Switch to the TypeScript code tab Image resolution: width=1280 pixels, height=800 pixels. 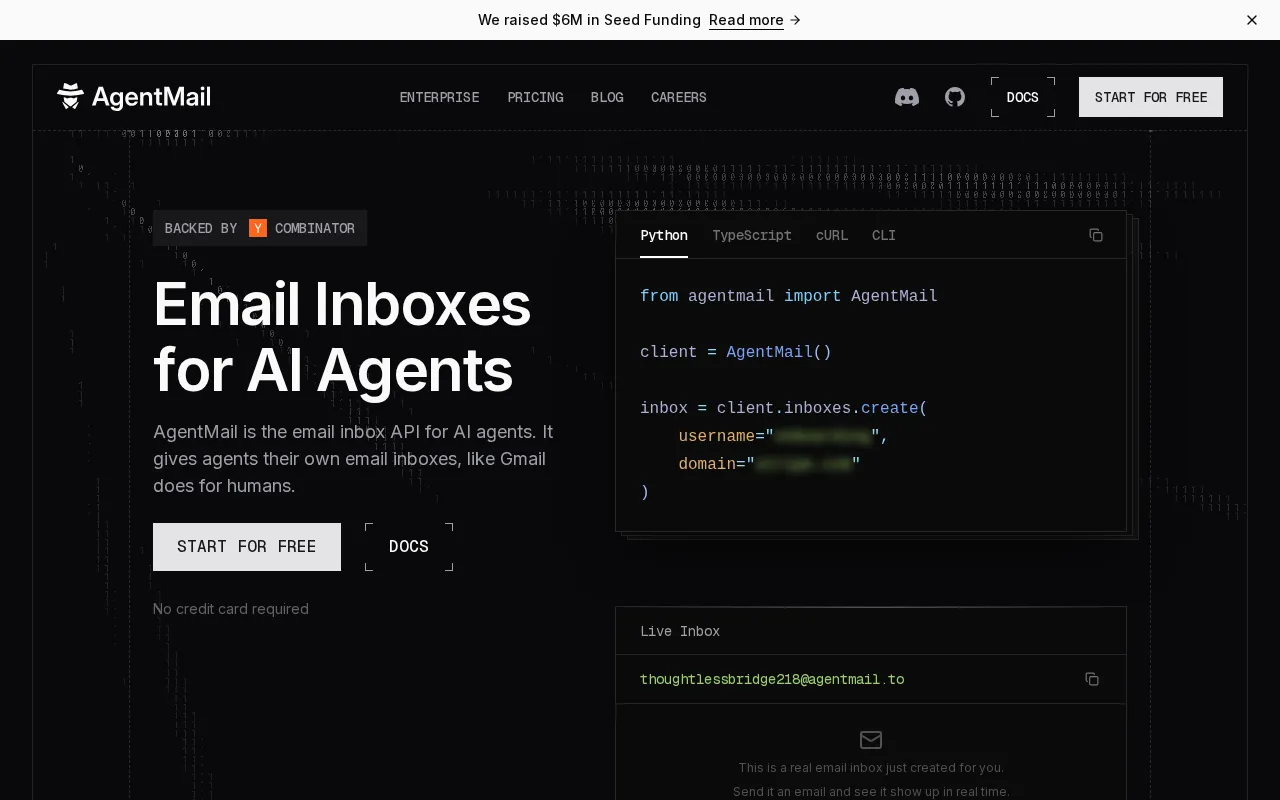752,235
